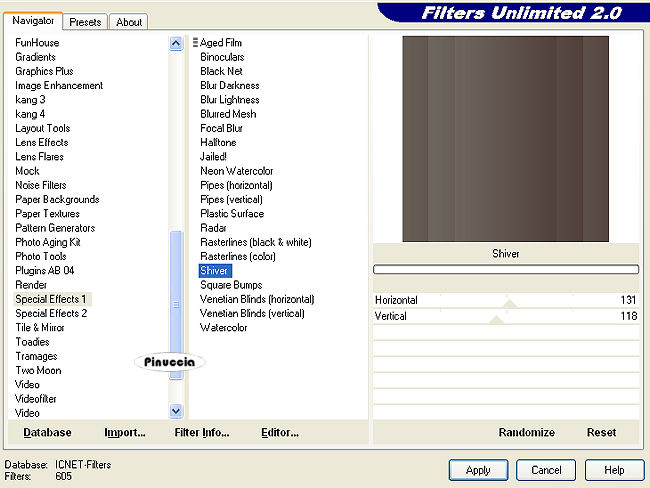Select the Toadies category
650x488 pixels.
click(32, 342)
